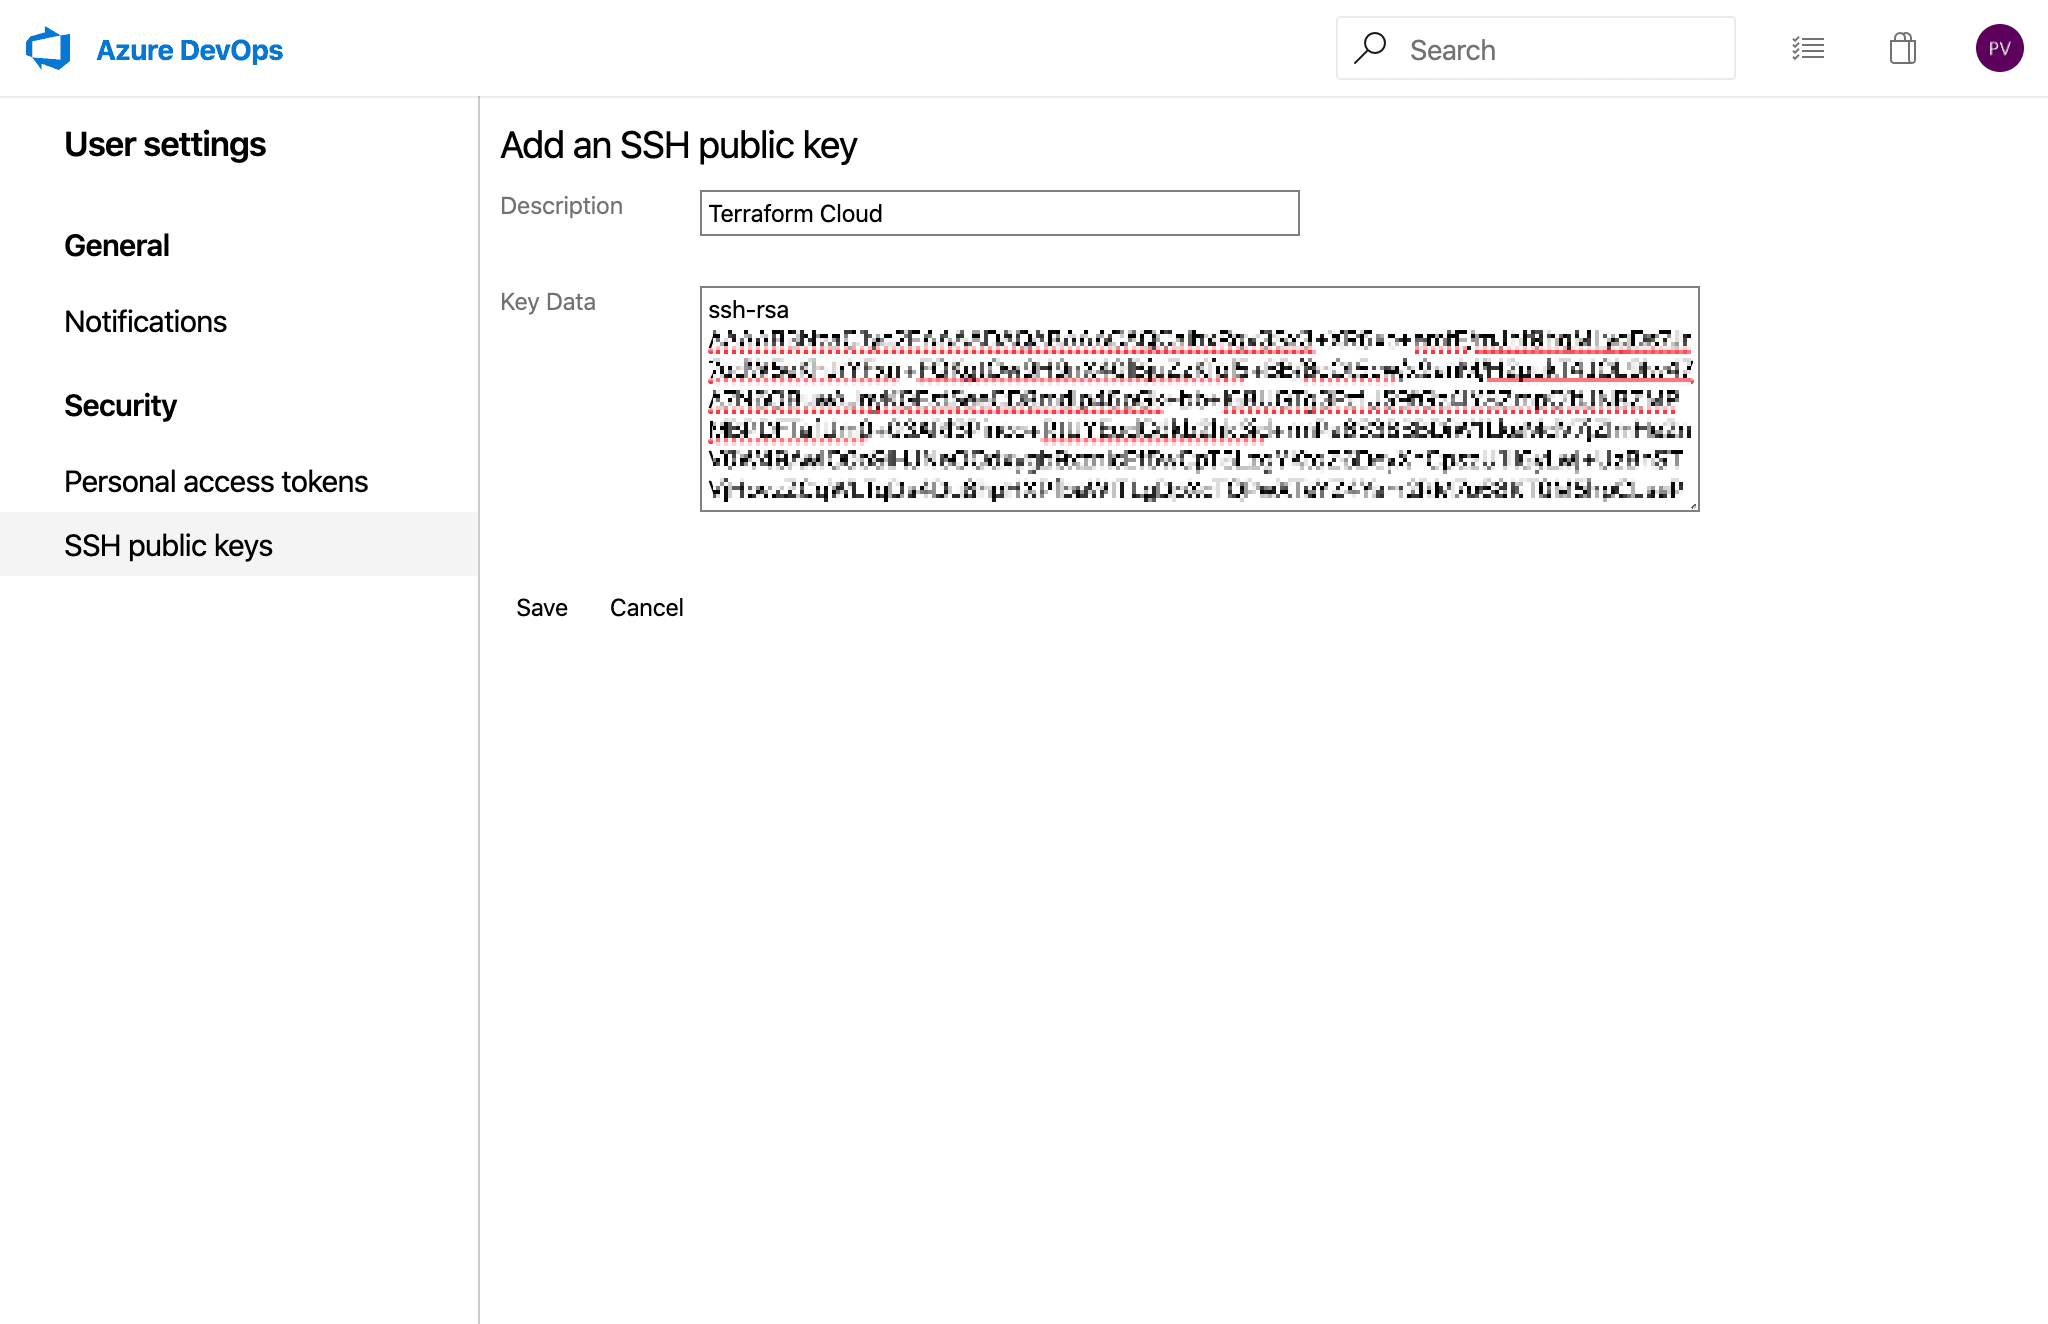The image size is (2048, 1324).
Task: Click the Description label
Action: pos(561,206)
